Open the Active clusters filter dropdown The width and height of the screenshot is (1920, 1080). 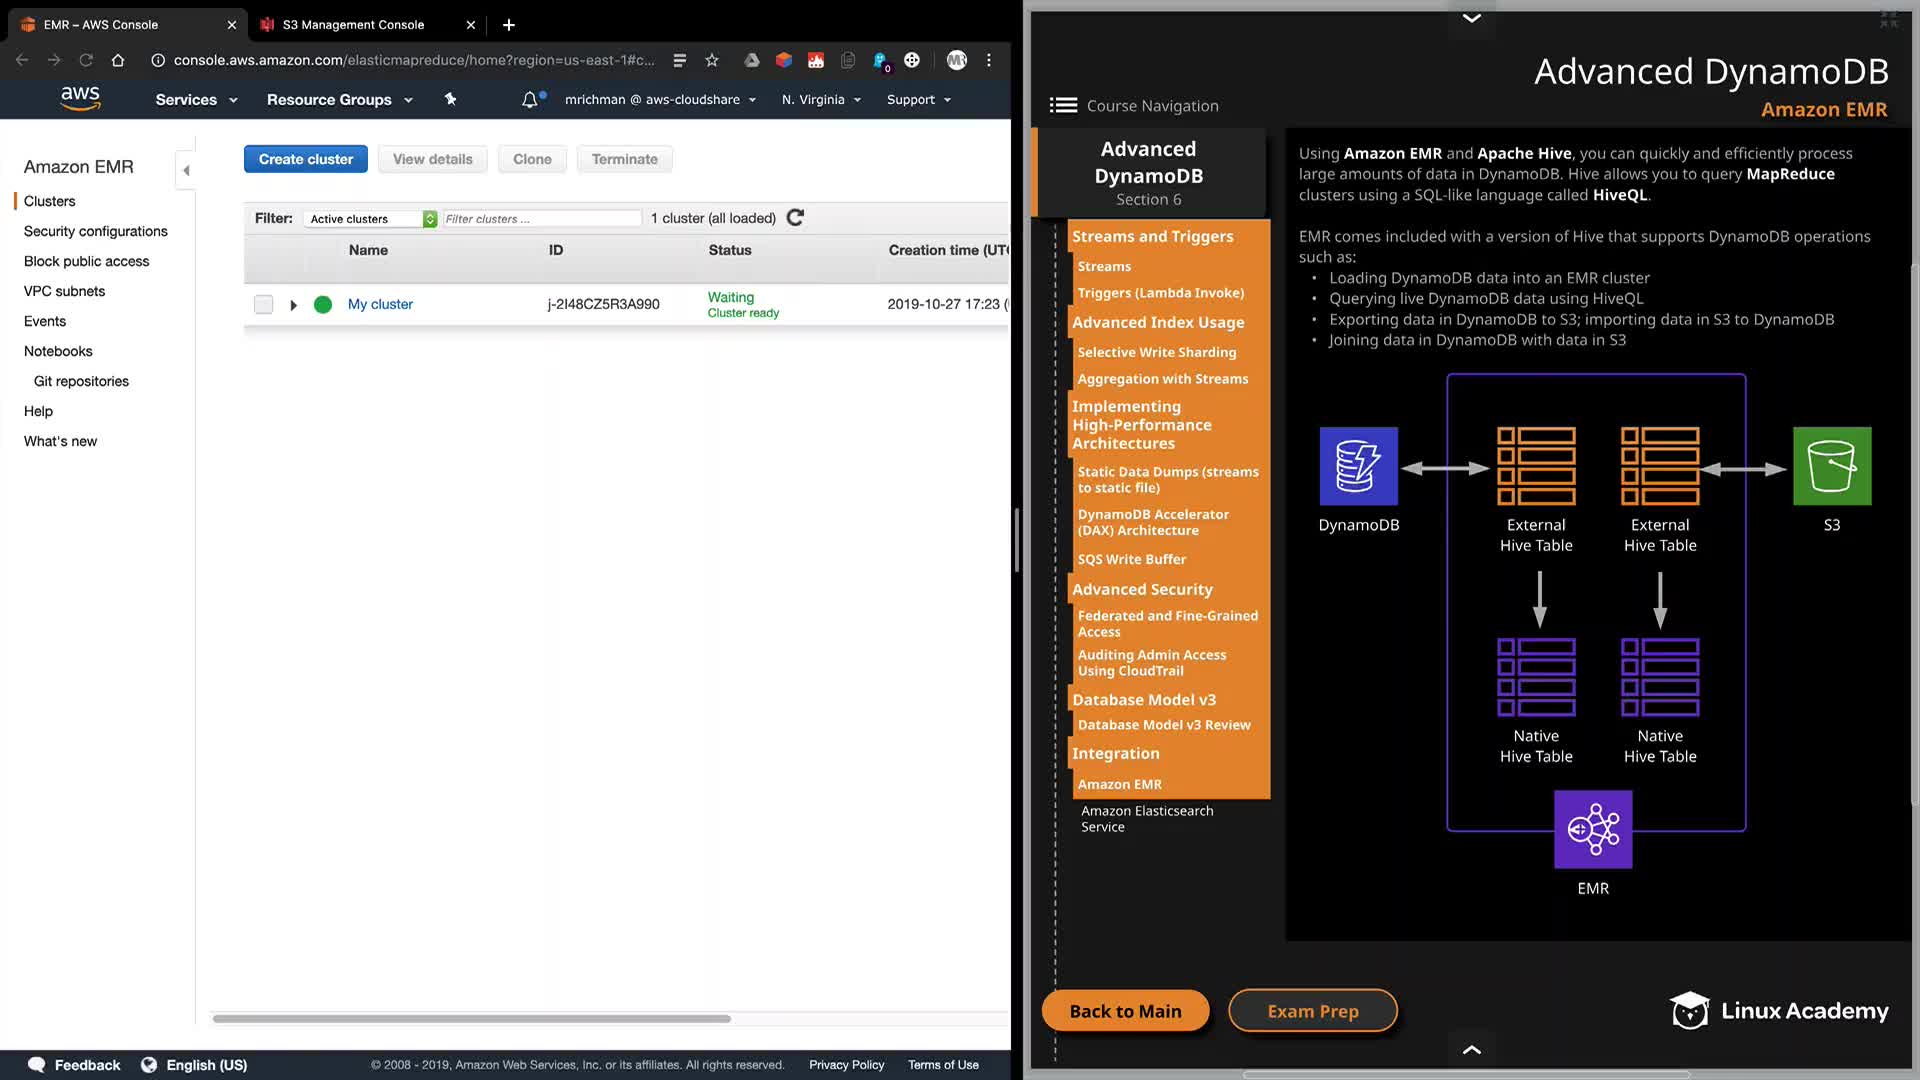pyautogui.click(x=370, y=219)
